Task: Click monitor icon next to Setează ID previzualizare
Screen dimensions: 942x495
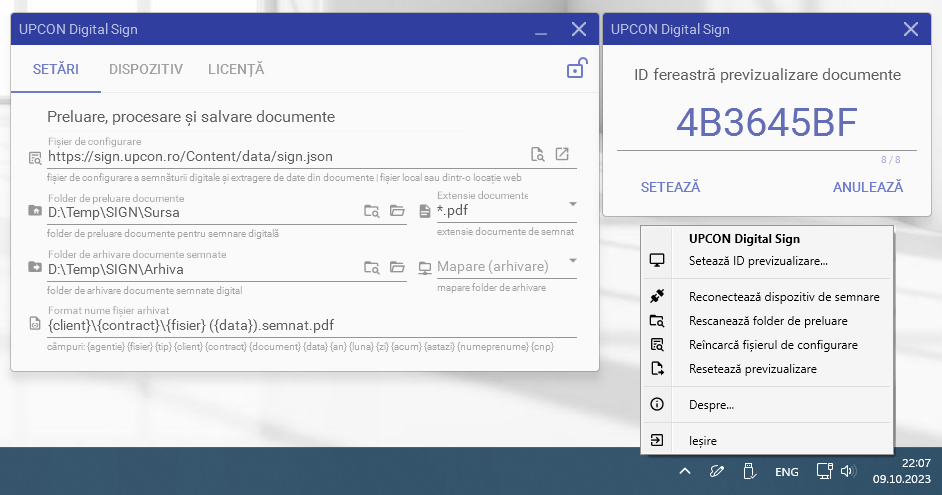Action: coord(657,261)
